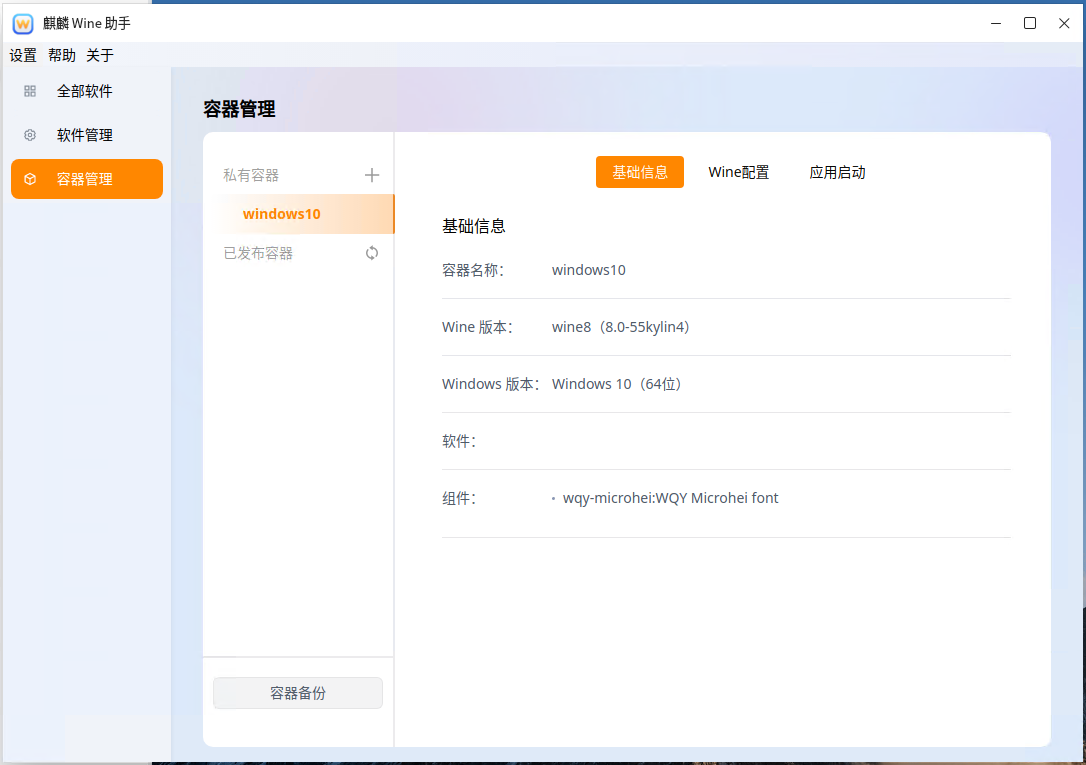Click the 基础信息 section heading
The height and width of the screenshot is (765, 1086).
pos(474,226)
